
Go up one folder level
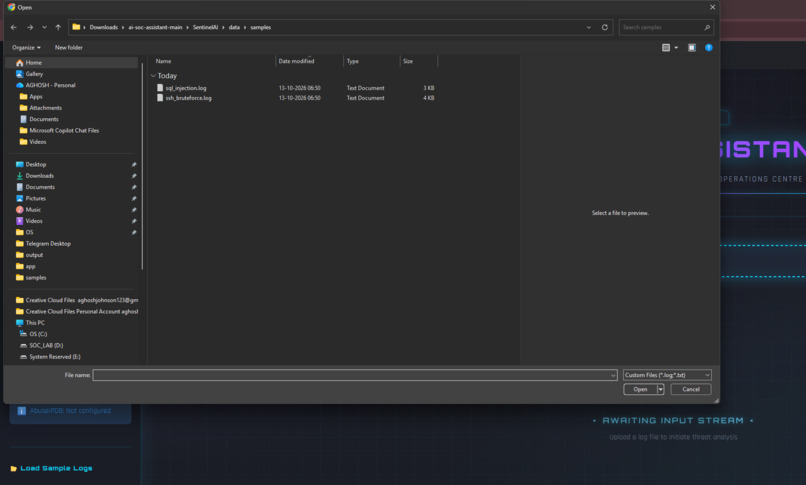pos(58,27)
